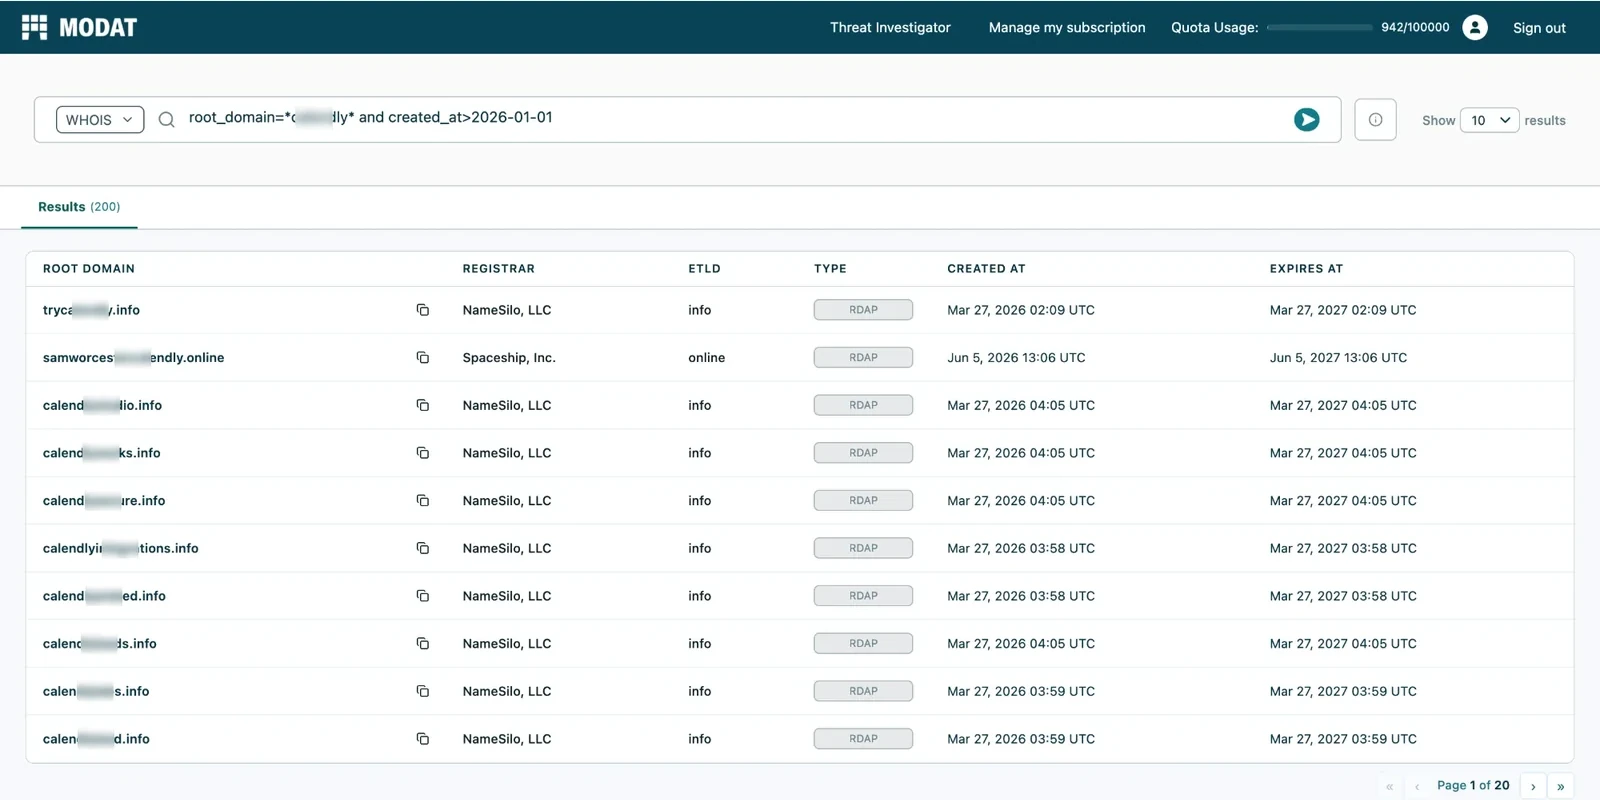Click samworces...endly.online domain text
This screenshot has width=1600, height=800.
133,358
